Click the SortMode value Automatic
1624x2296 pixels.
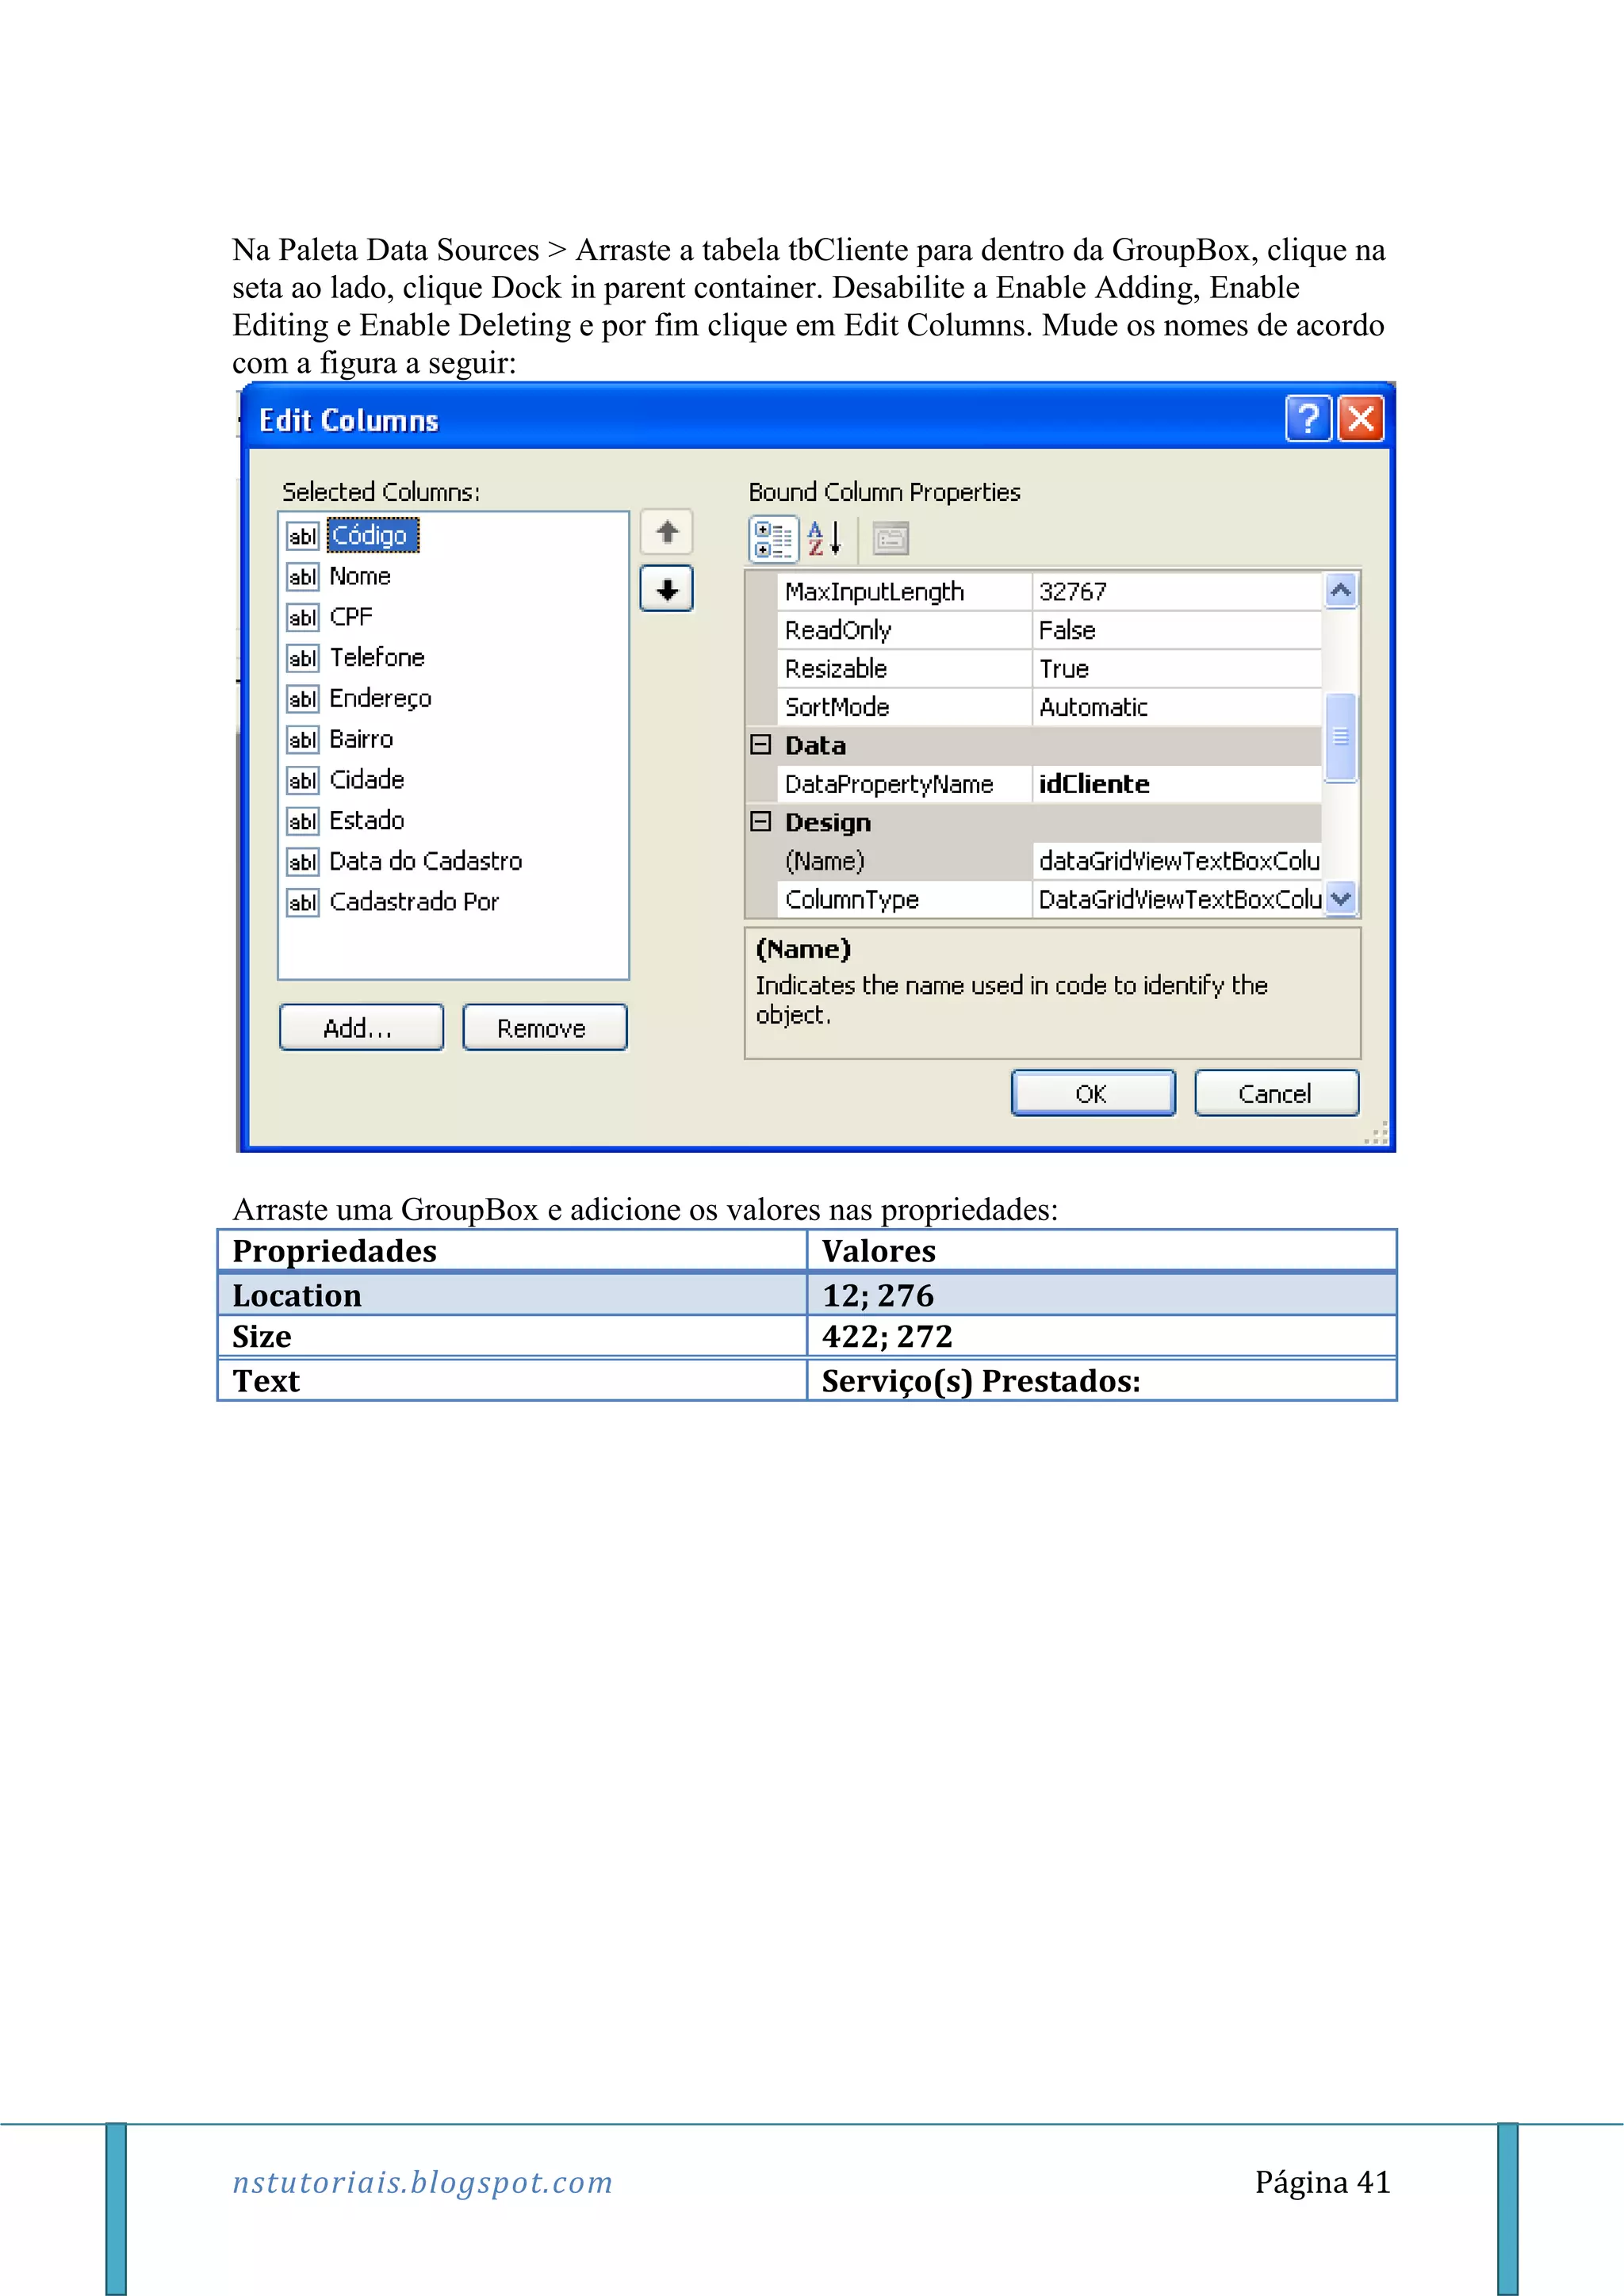click(1177, 708)
